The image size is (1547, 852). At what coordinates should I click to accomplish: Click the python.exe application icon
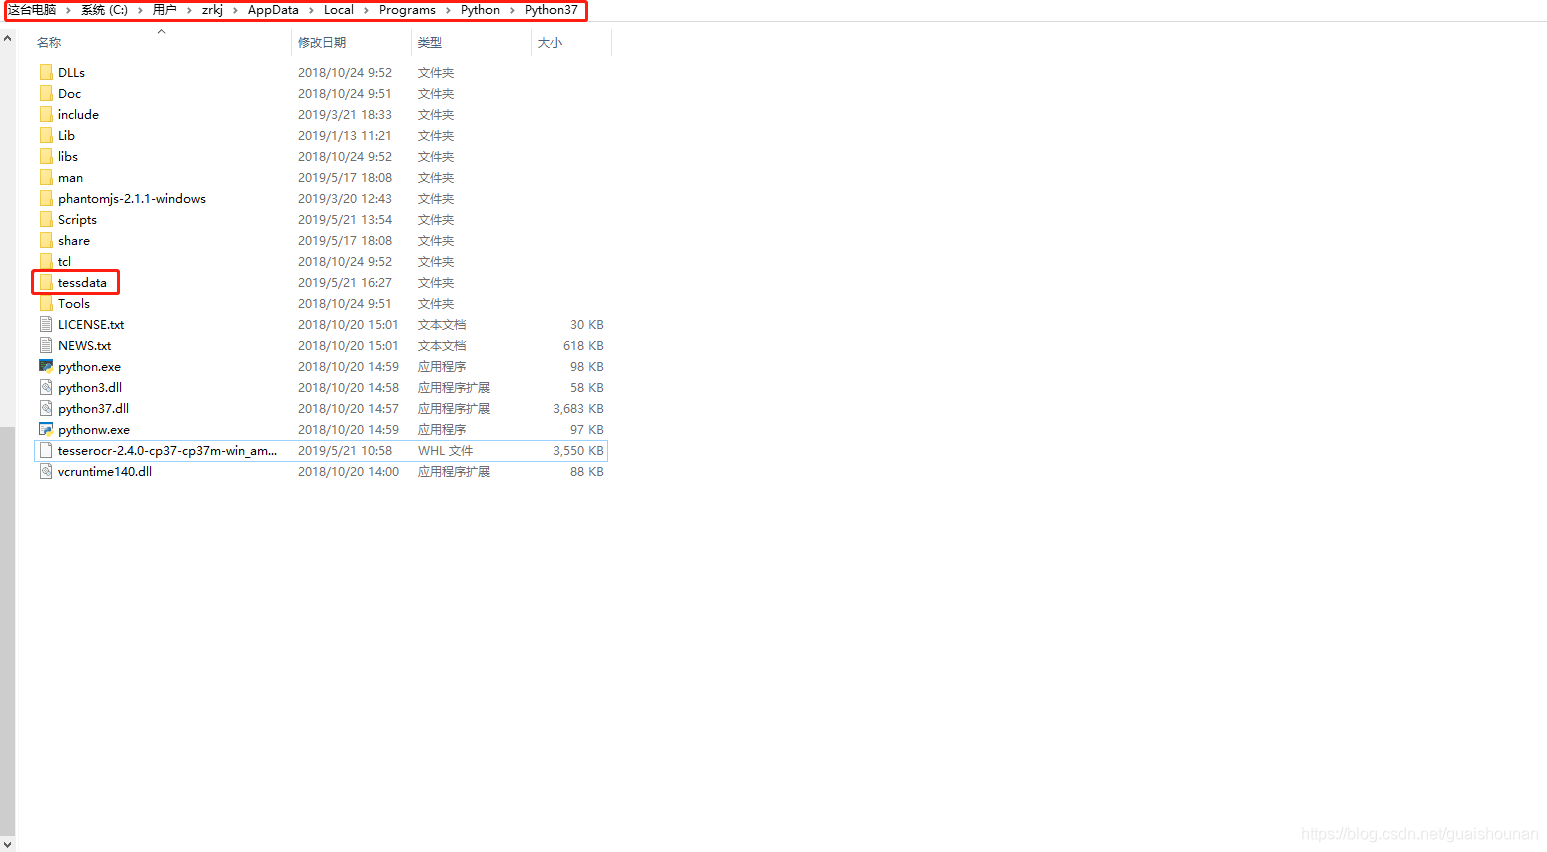pyautogui.click(x=46, y=366)
